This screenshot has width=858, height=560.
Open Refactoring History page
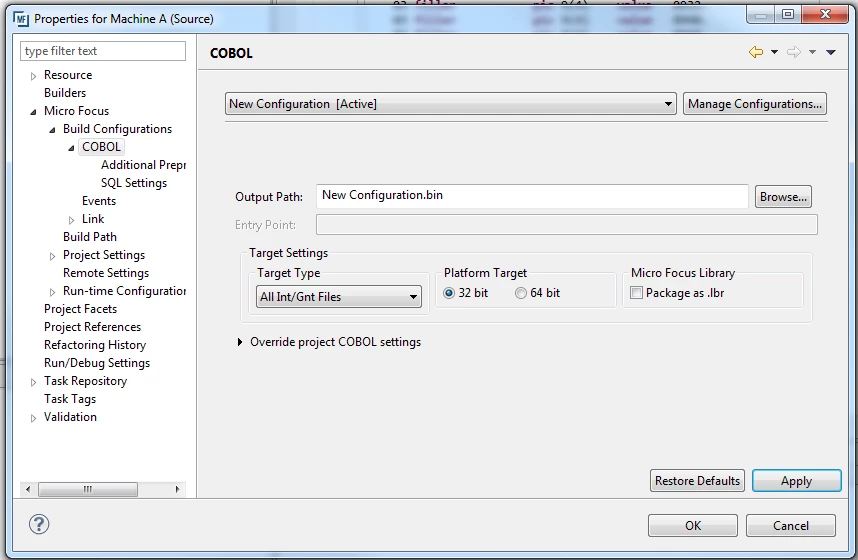tap(95, 345)
